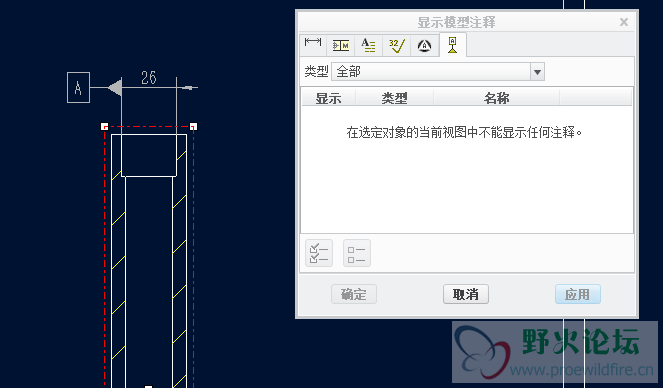The image size is (663, 388).
Task: Click the 确定 button
Action: [x=354, y=294]
